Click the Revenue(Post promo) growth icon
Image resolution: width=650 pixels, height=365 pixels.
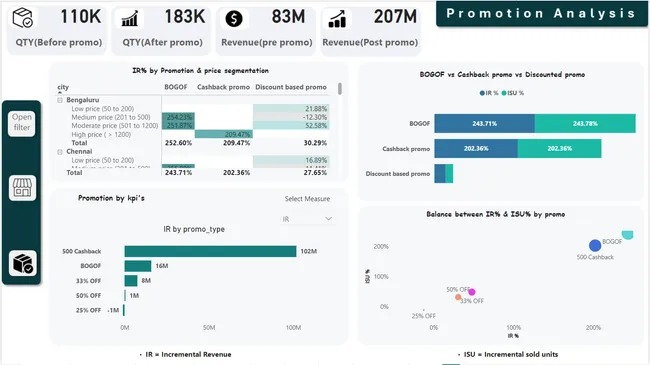coord(337,19)
